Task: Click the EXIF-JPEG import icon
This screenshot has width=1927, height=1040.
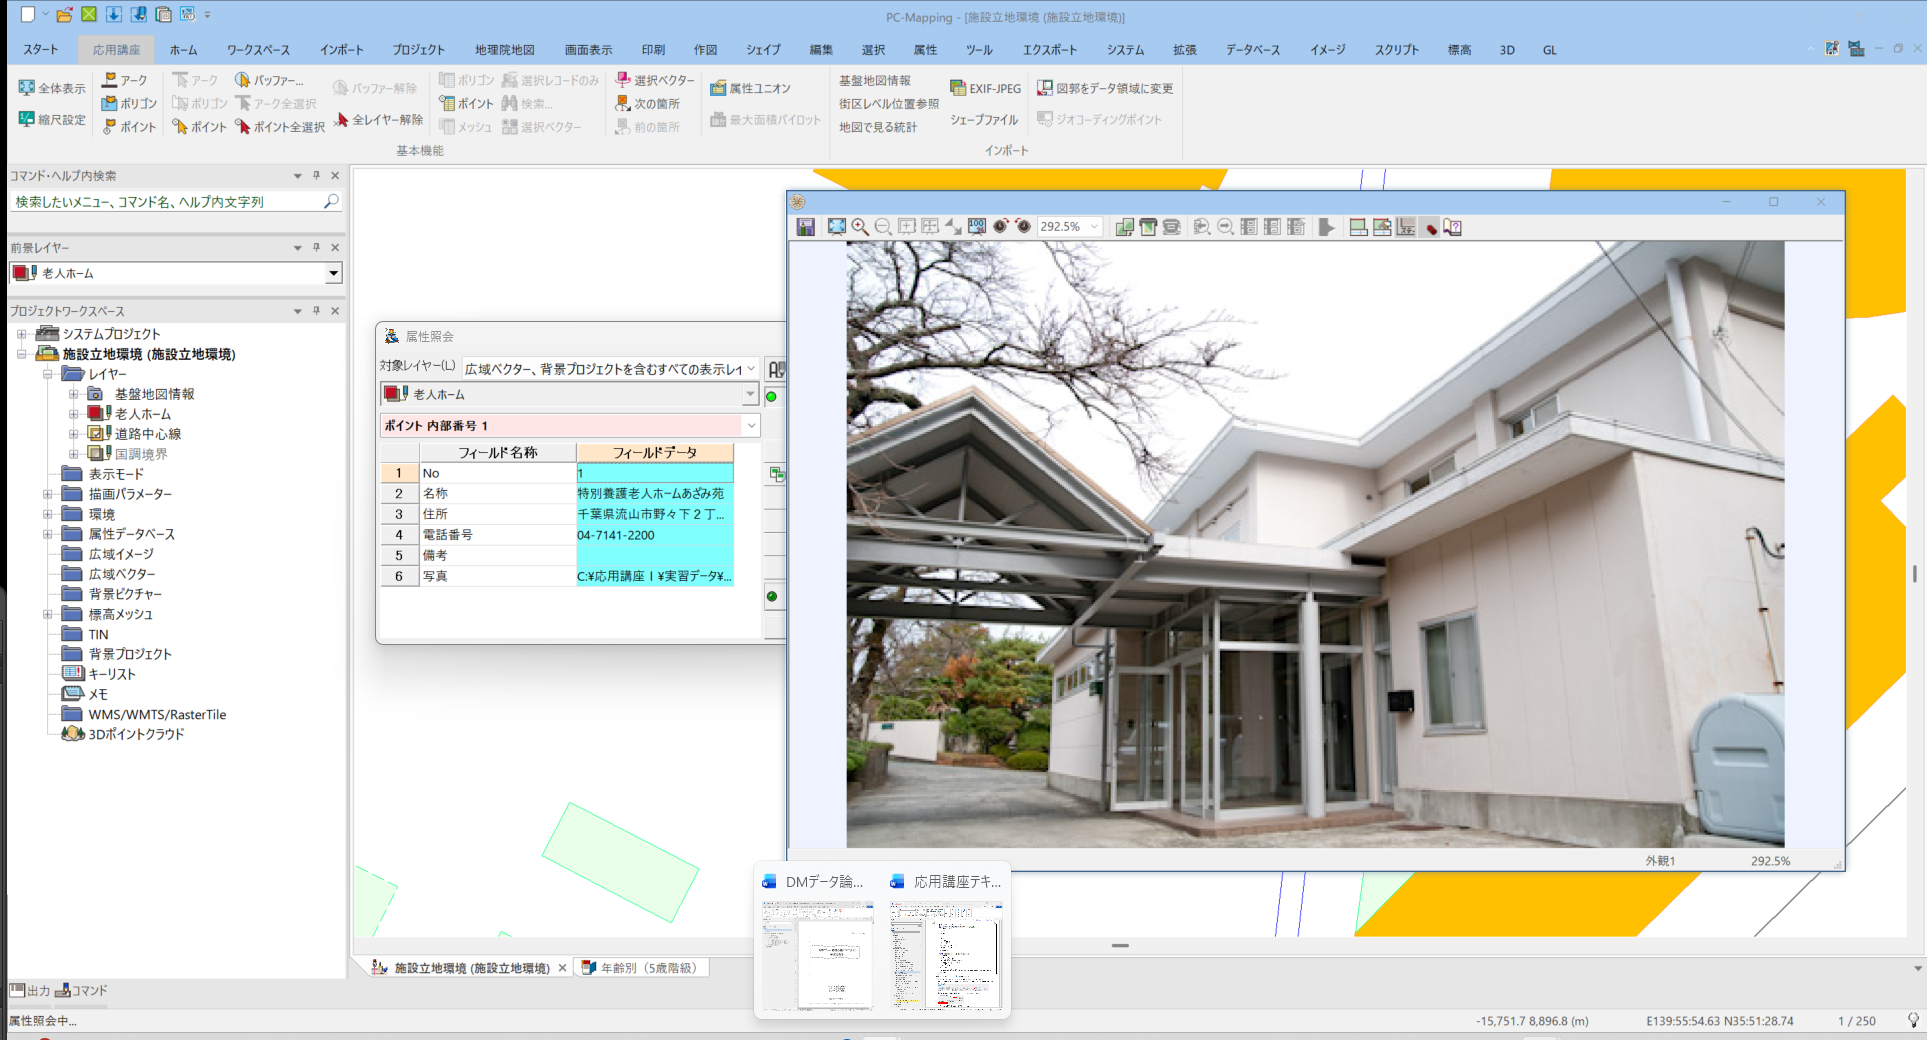Action: (x=958, y=88)
